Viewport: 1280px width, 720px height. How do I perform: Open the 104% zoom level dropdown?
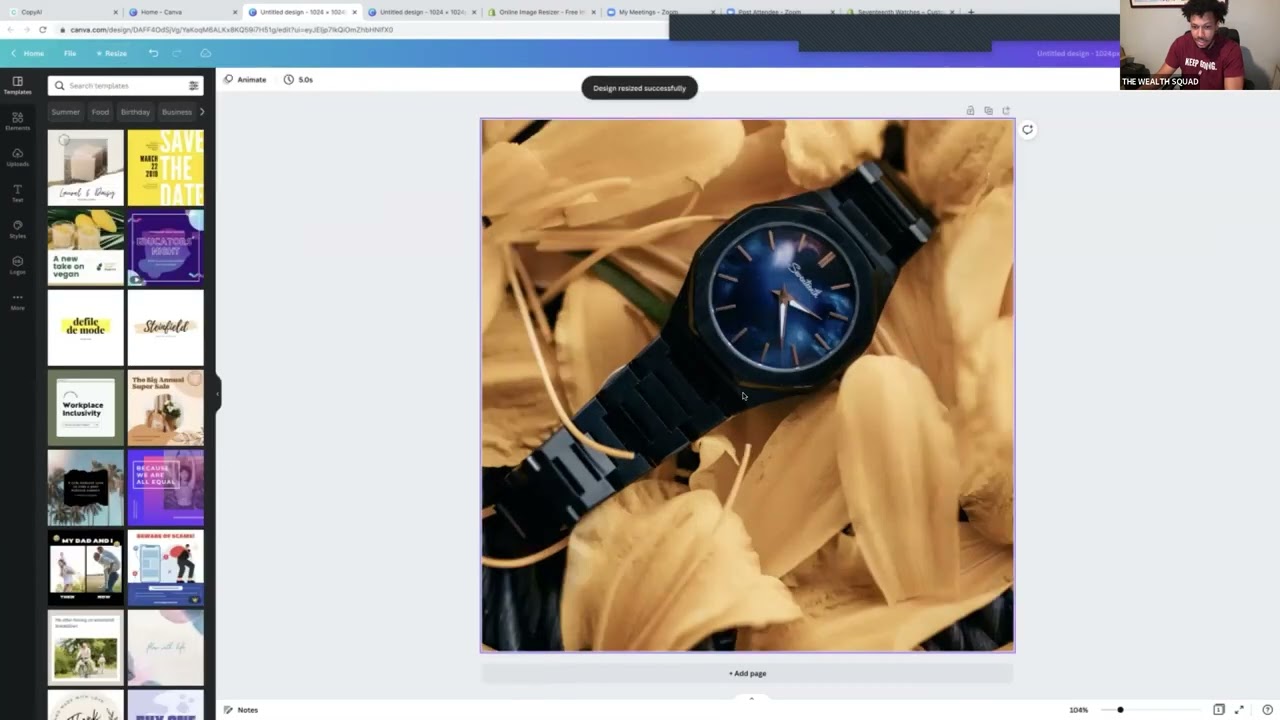pyautogui.click(x=1078, y=710)
